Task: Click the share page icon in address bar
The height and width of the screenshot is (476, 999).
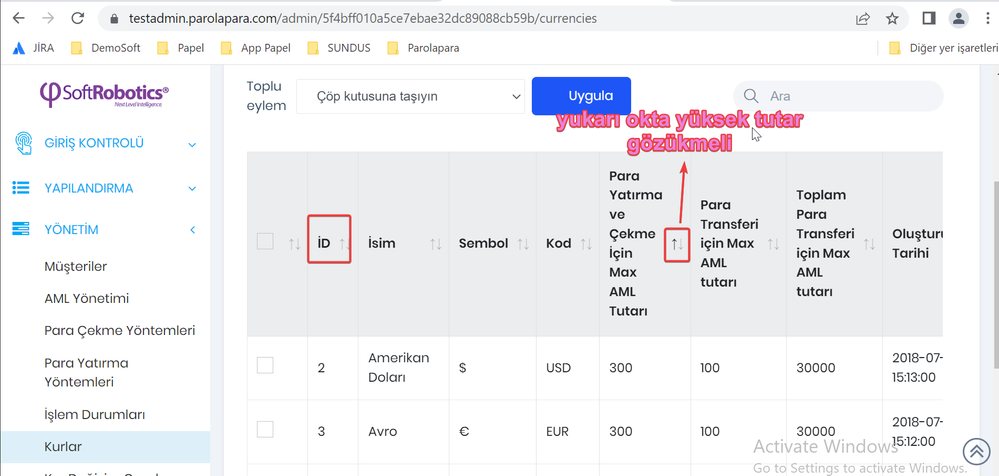Action: point(863,18)
